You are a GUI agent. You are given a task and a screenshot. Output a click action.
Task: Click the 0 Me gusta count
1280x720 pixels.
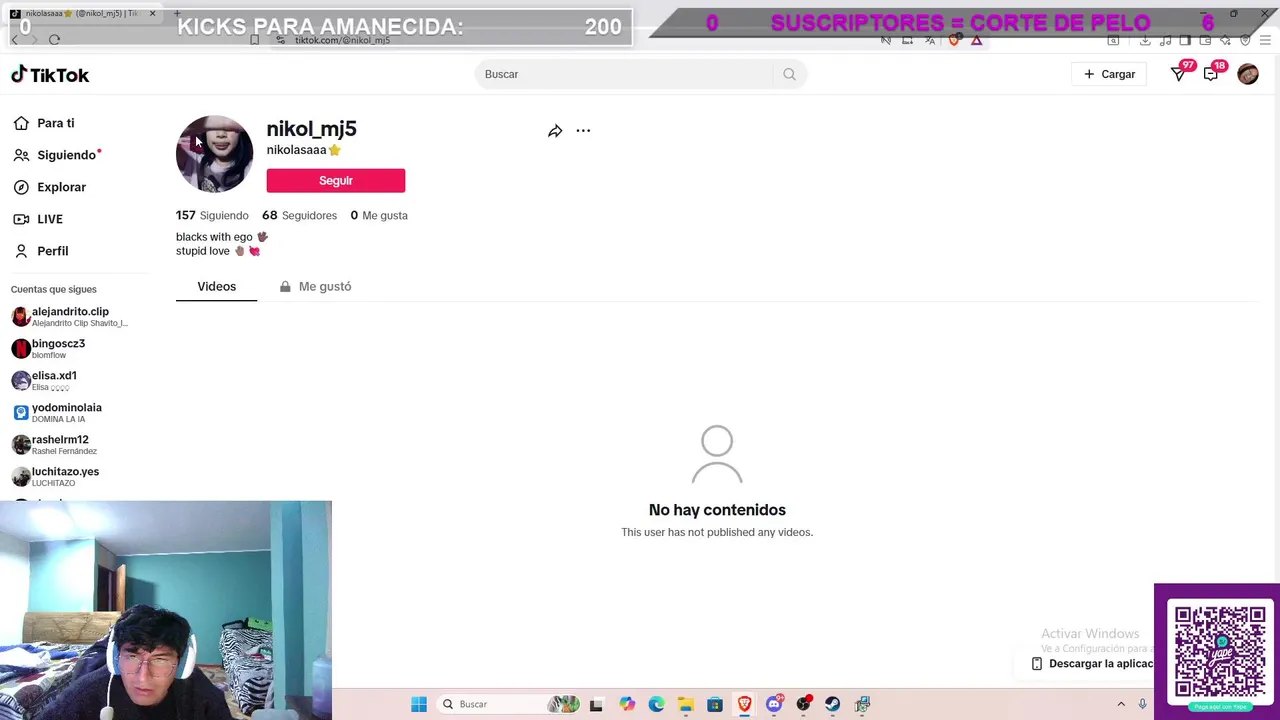click(x=379, y=215)
